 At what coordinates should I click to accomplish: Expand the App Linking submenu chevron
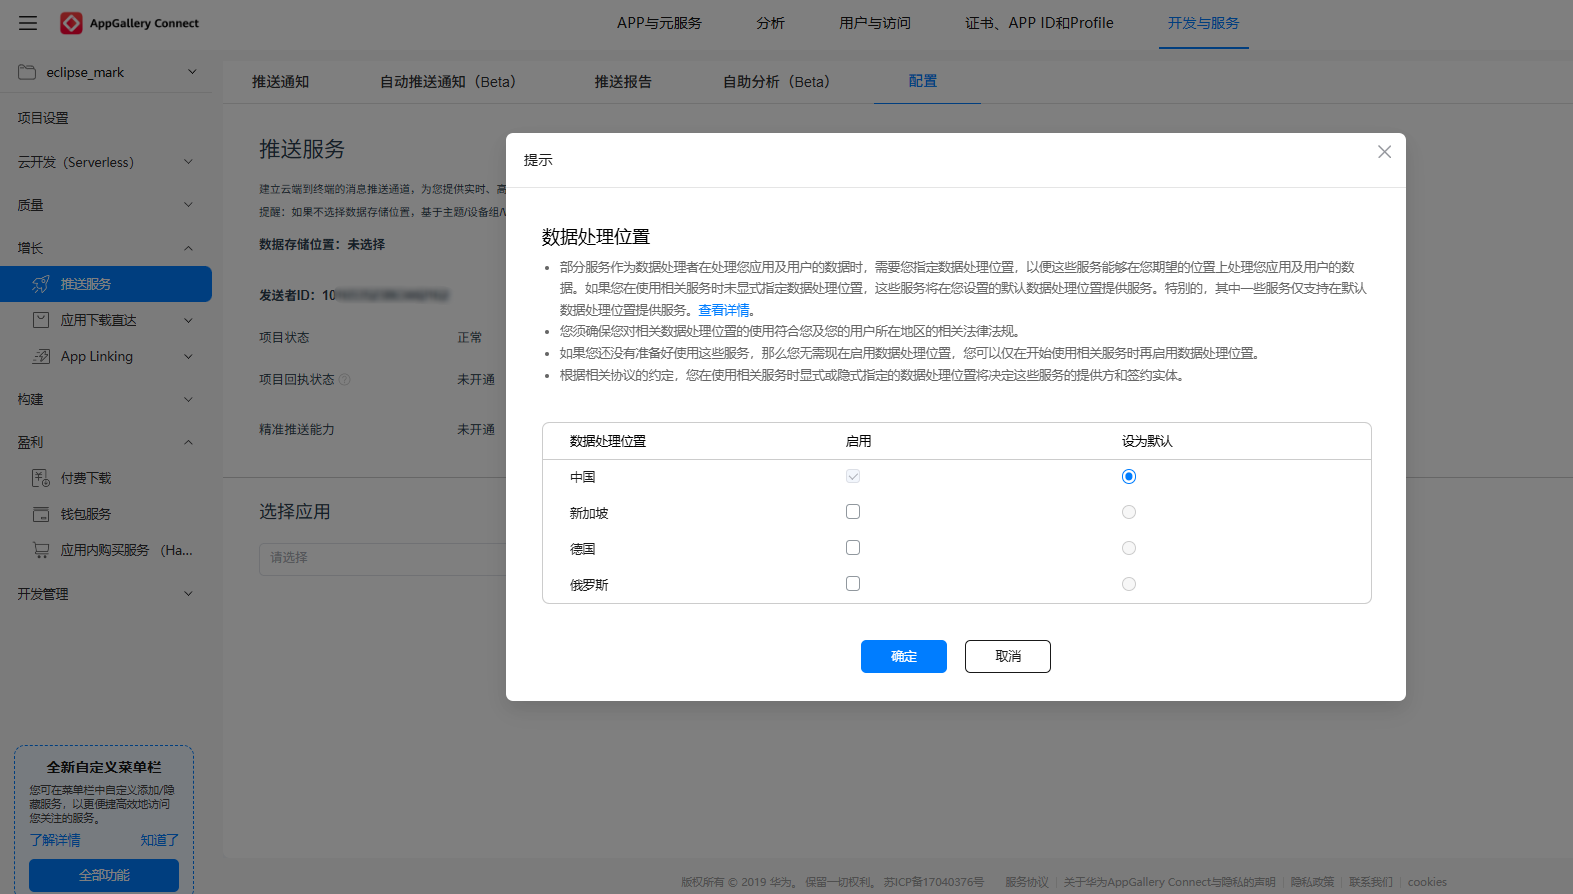[188, 356]
